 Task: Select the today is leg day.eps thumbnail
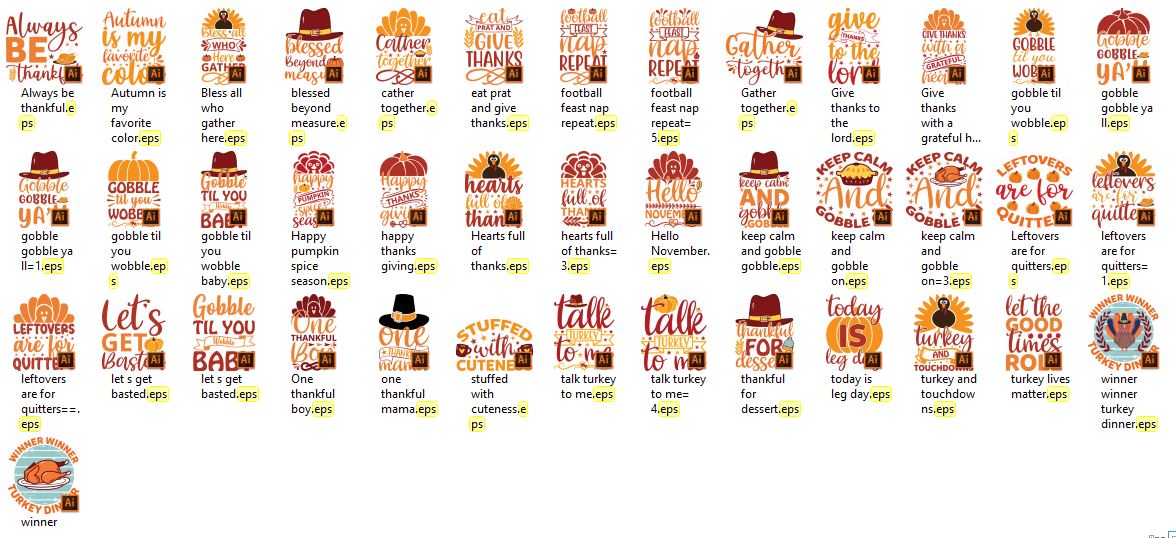pos(854,332)
